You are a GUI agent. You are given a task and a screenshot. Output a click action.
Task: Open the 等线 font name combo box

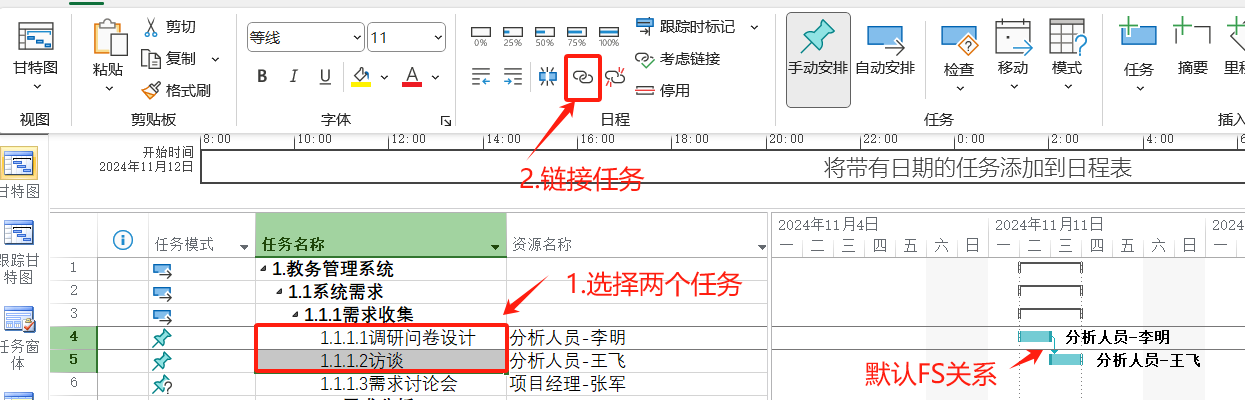click(x=305, y=38)
